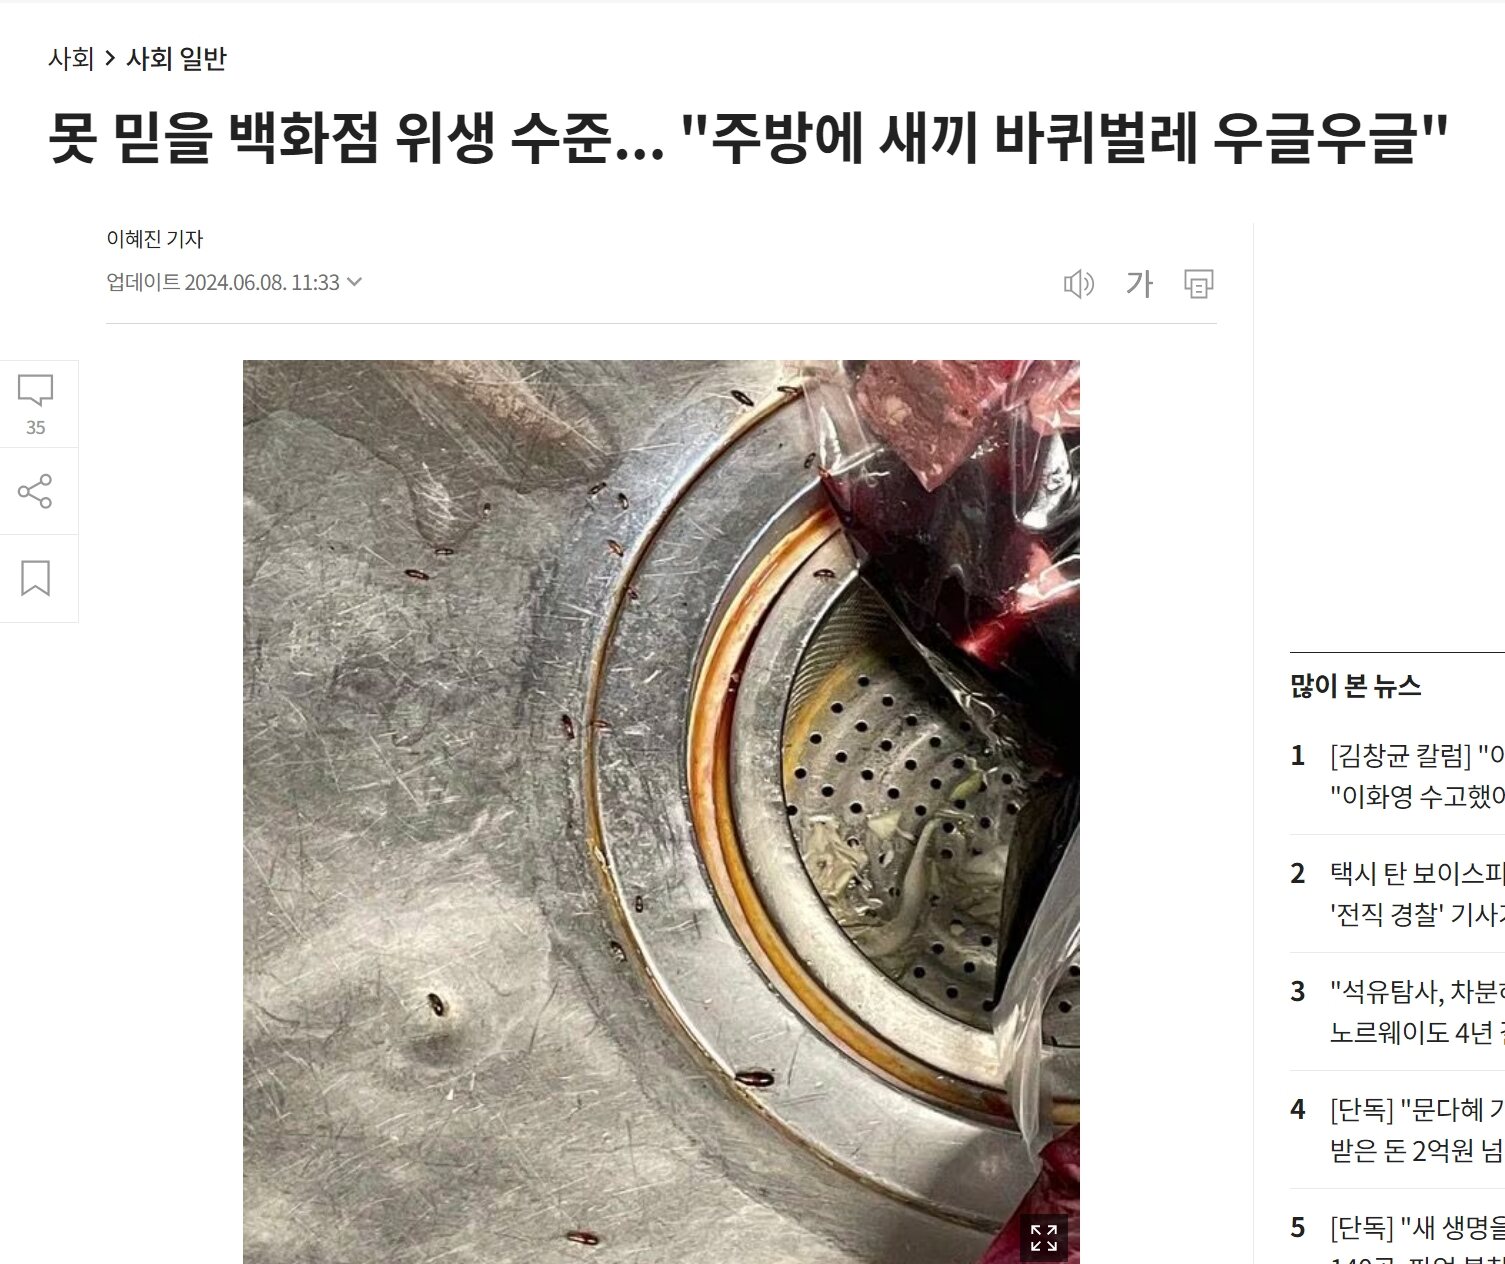
Task: Click the 많이 본 뉴스 heading
Action: [x=1355, y=686]
